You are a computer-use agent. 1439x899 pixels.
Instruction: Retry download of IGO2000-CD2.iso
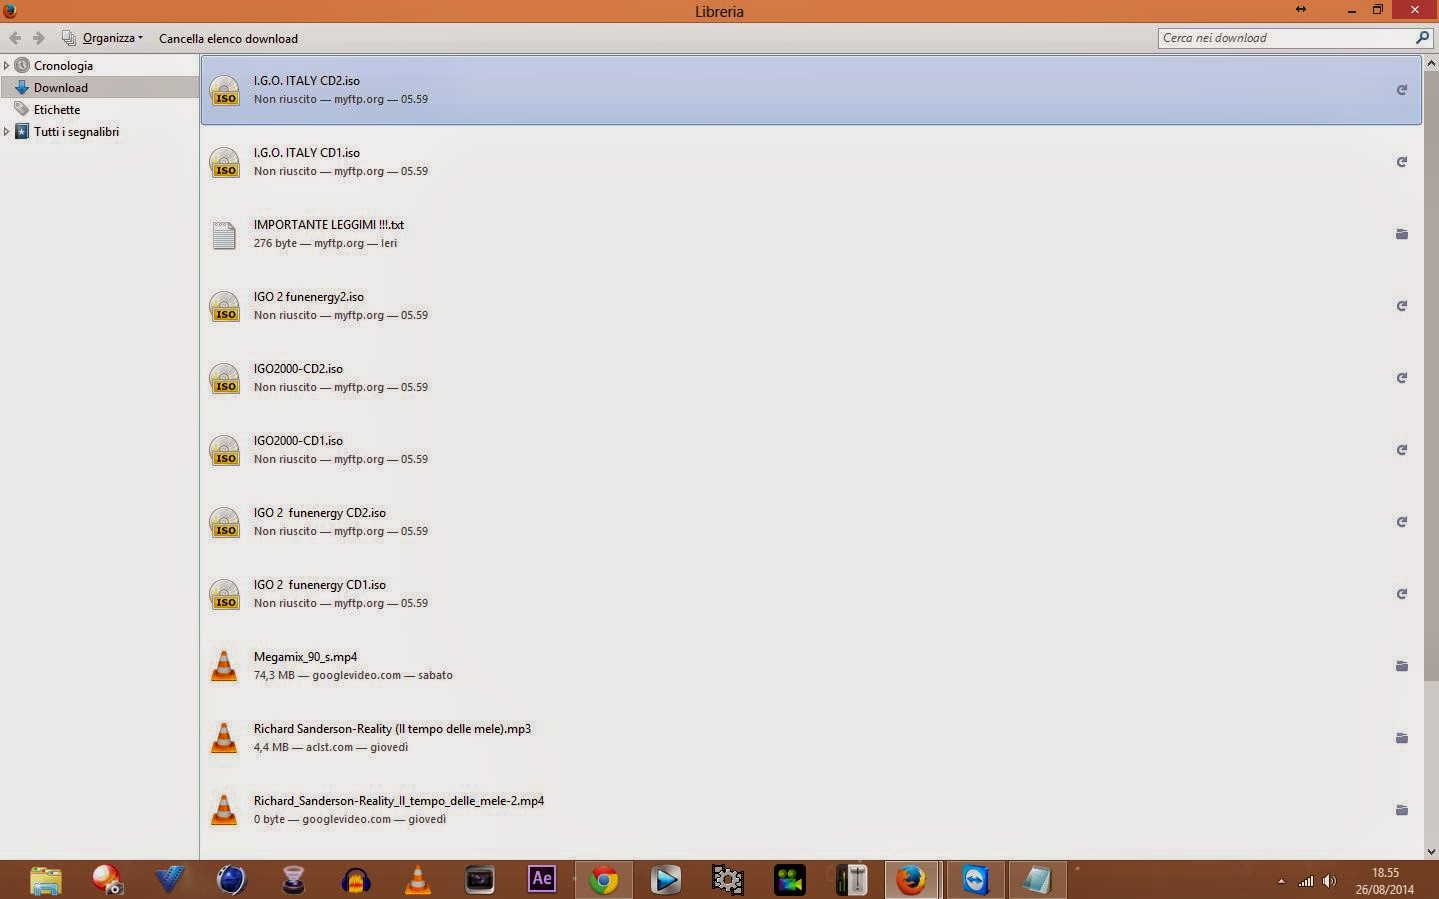1402,378
